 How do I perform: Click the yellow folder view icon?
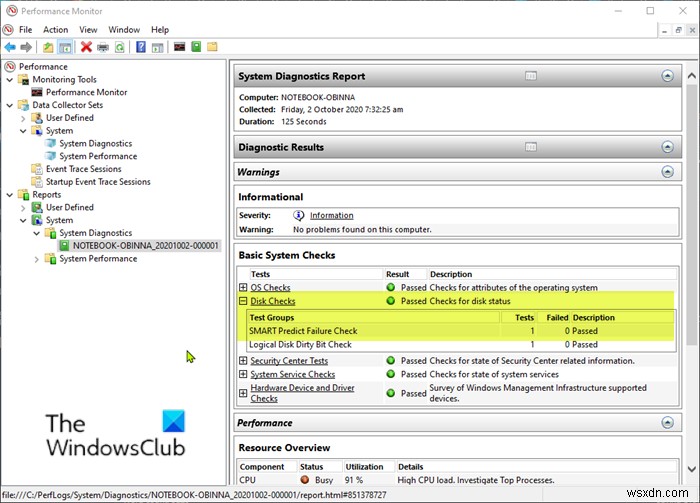coord(212,46)
